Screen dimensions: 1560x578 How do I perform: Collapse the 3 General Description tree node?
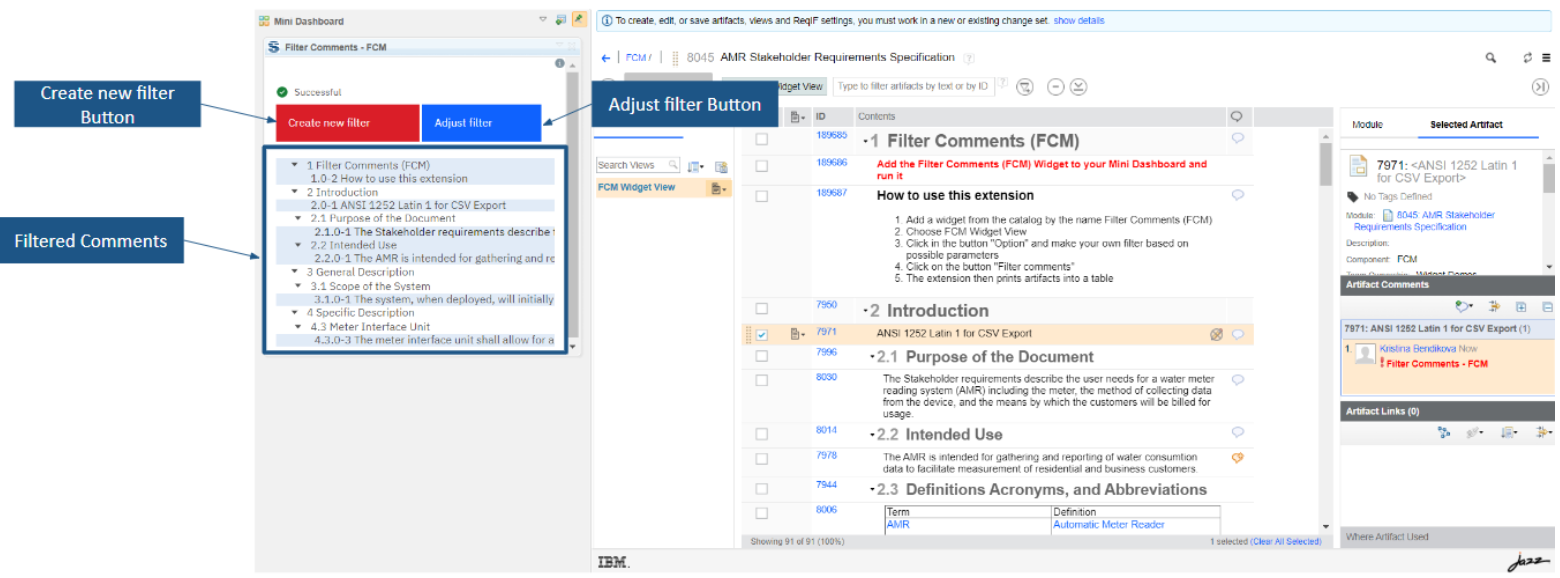pyautogui.click(x=295, y=272)
